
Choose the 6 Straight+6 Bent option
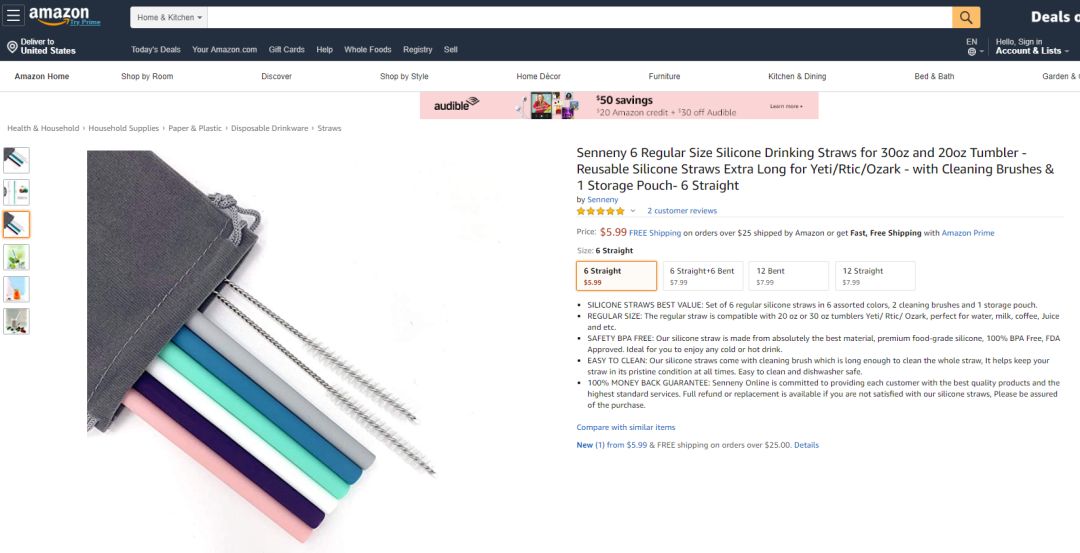[x=704, y=276]
